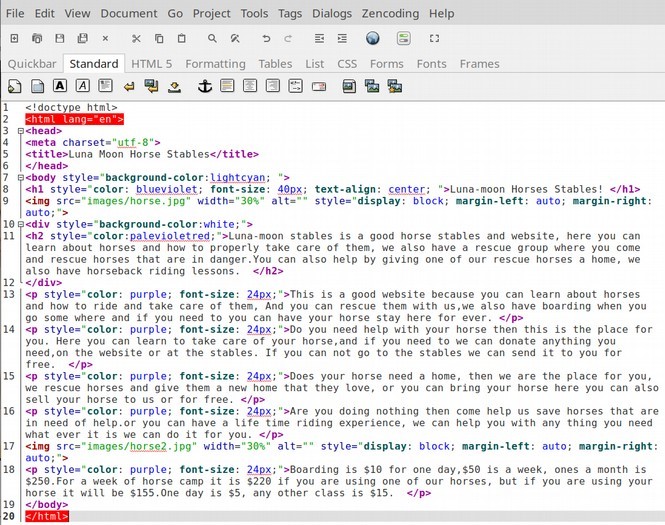Viewport: 665px width, 525px height.
Task: Click the New file icon in main toolbar
Action: [x=14, y=39]
